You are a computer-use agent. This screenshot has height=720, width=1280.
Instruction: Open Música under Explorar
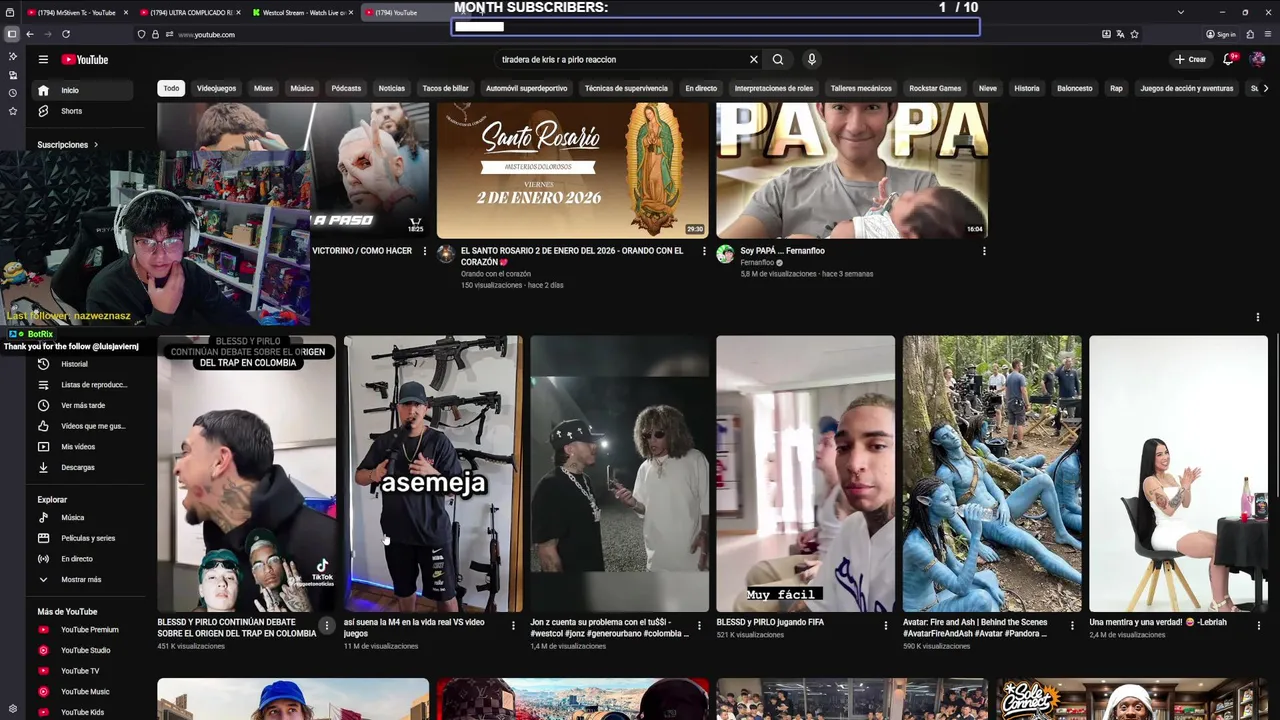click(84, 518)
